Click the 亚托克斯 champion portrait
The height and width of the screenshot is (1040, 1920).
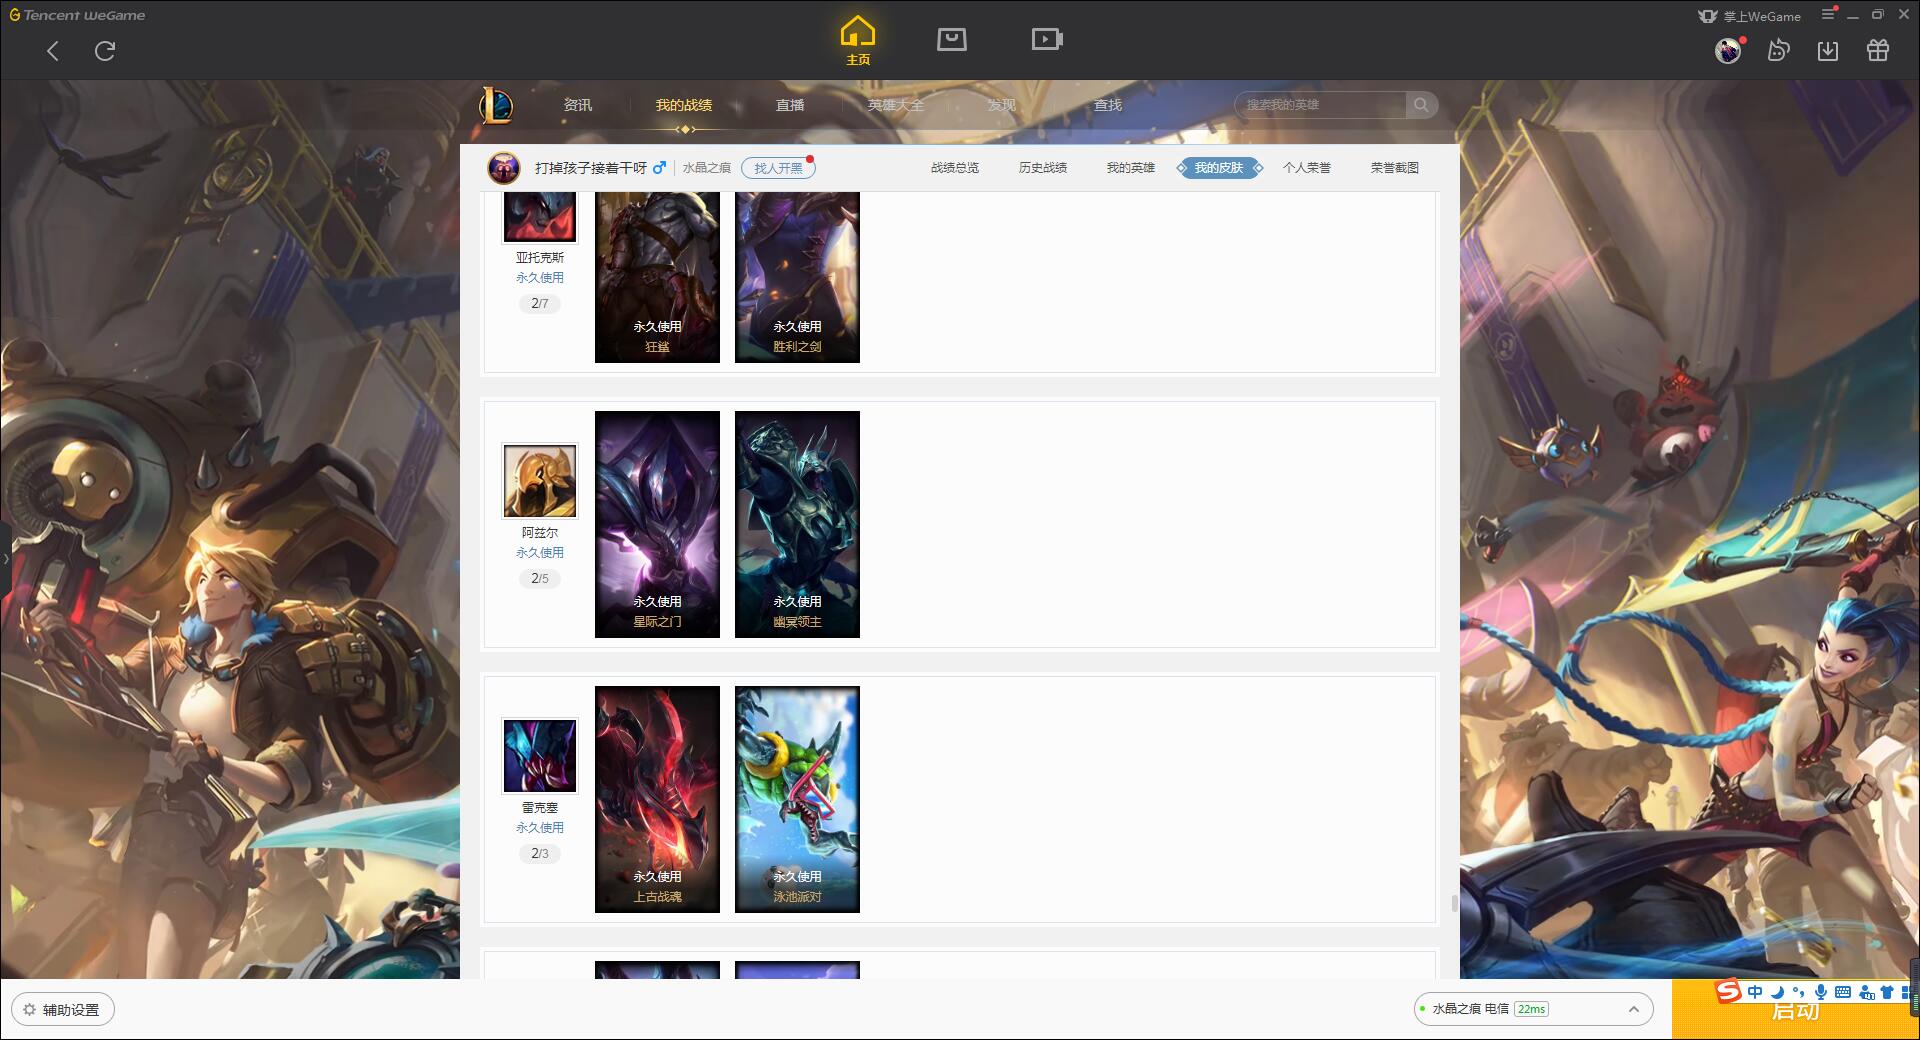540,217
